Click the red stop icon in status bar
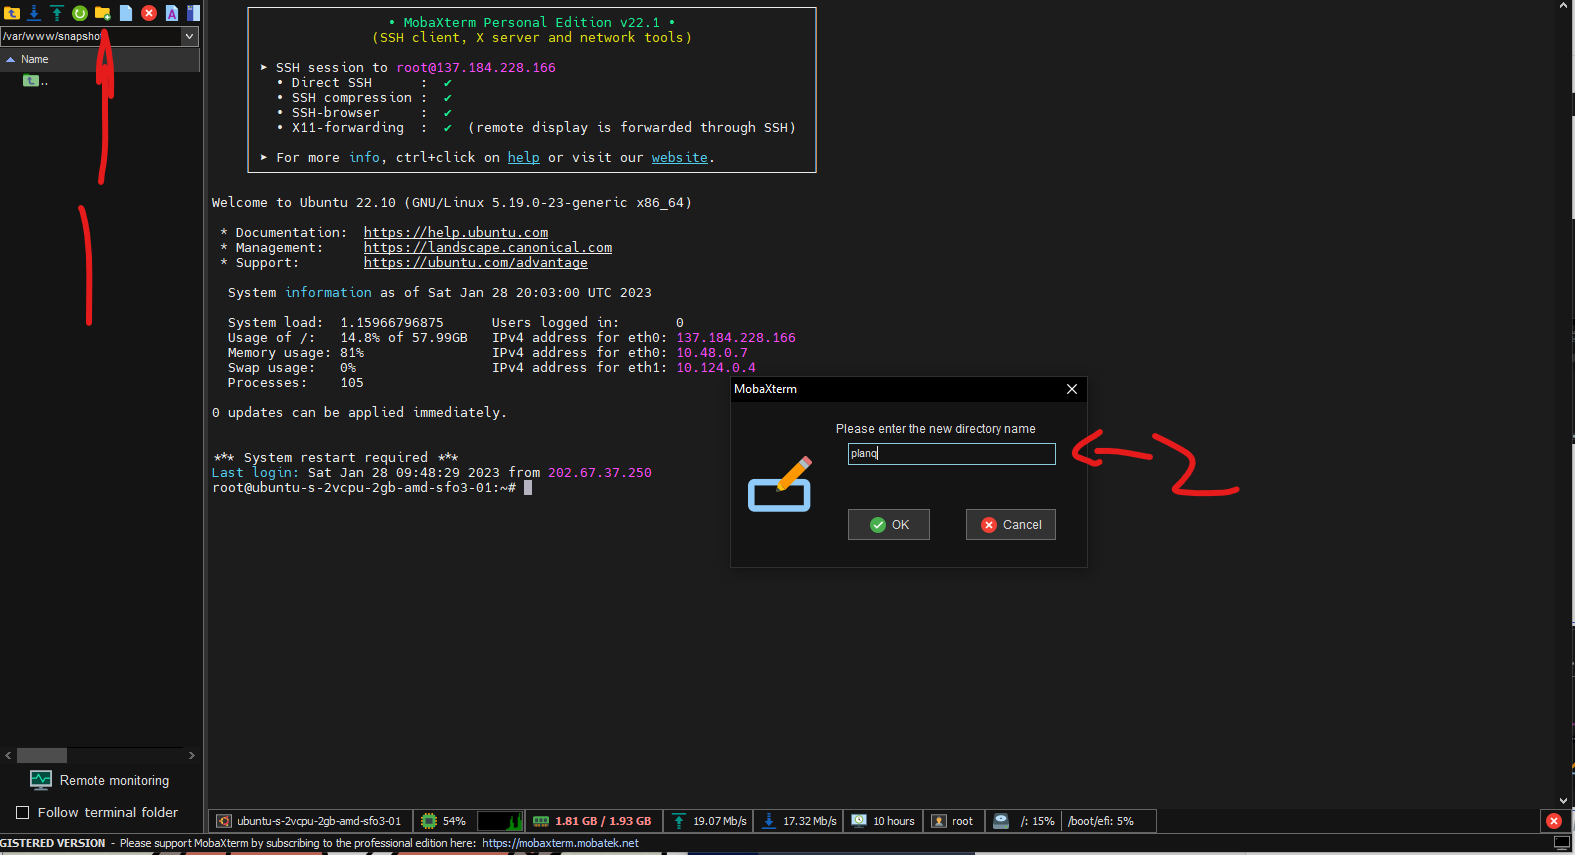 click(x=1553, y=821)
